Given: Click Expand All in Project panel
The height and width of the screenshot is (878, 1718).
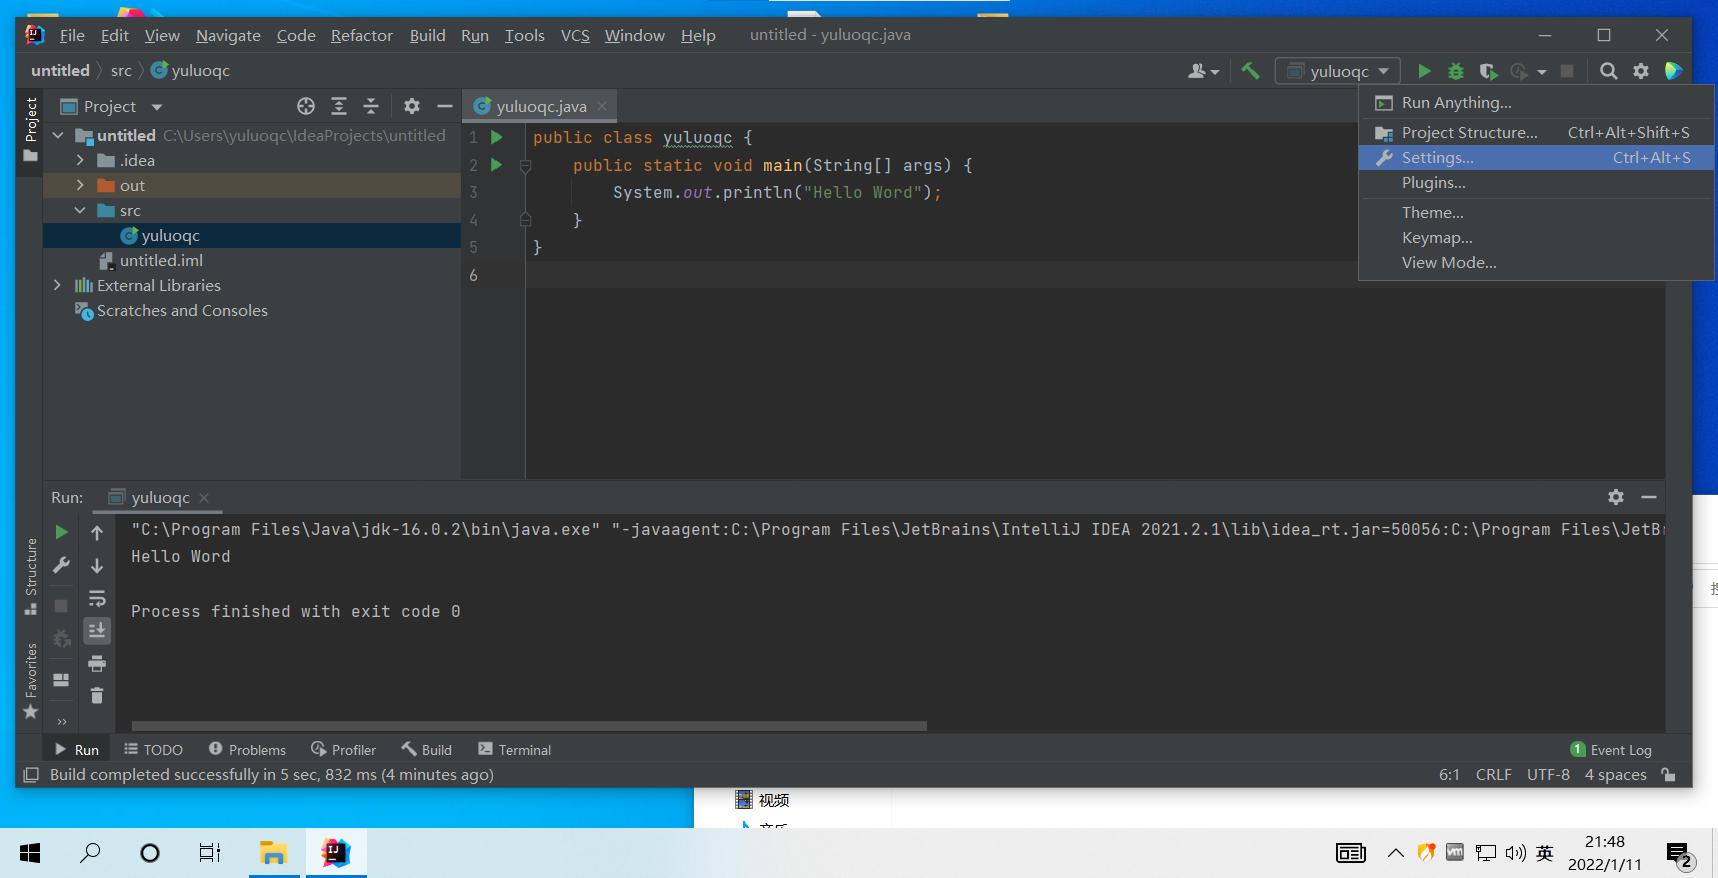Looking at the screenshot, I should [x=339, y=106].
